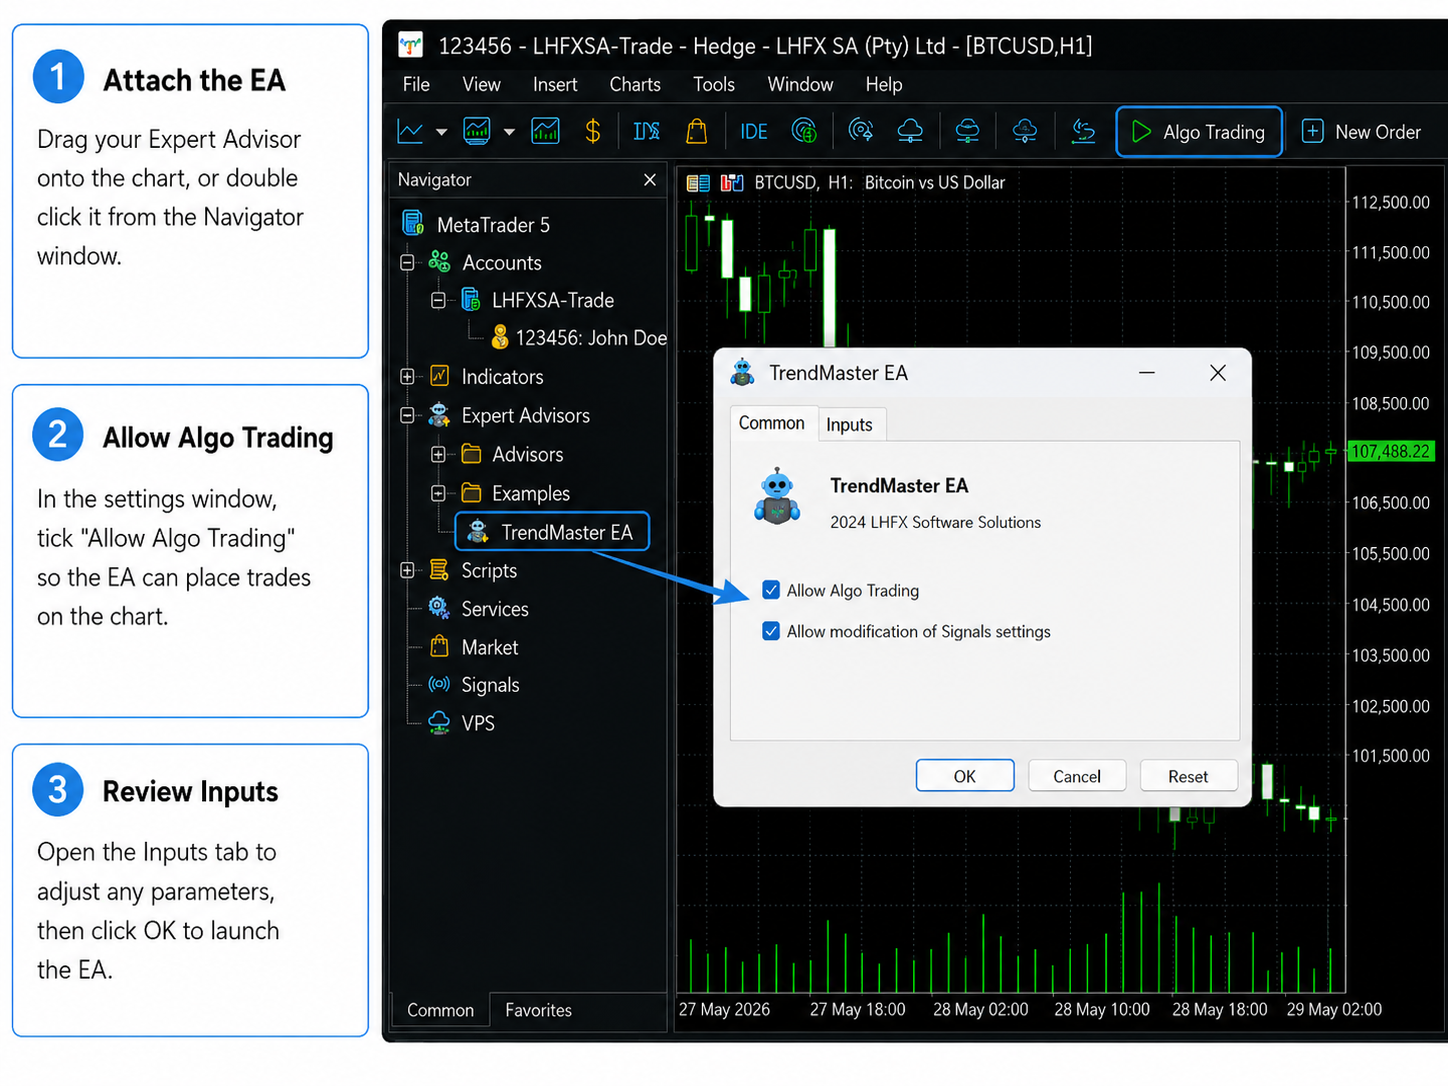Switch to the Inputs tab in the dialog
Viewport: 1448px width, 1086px height.
coord(850,425)
